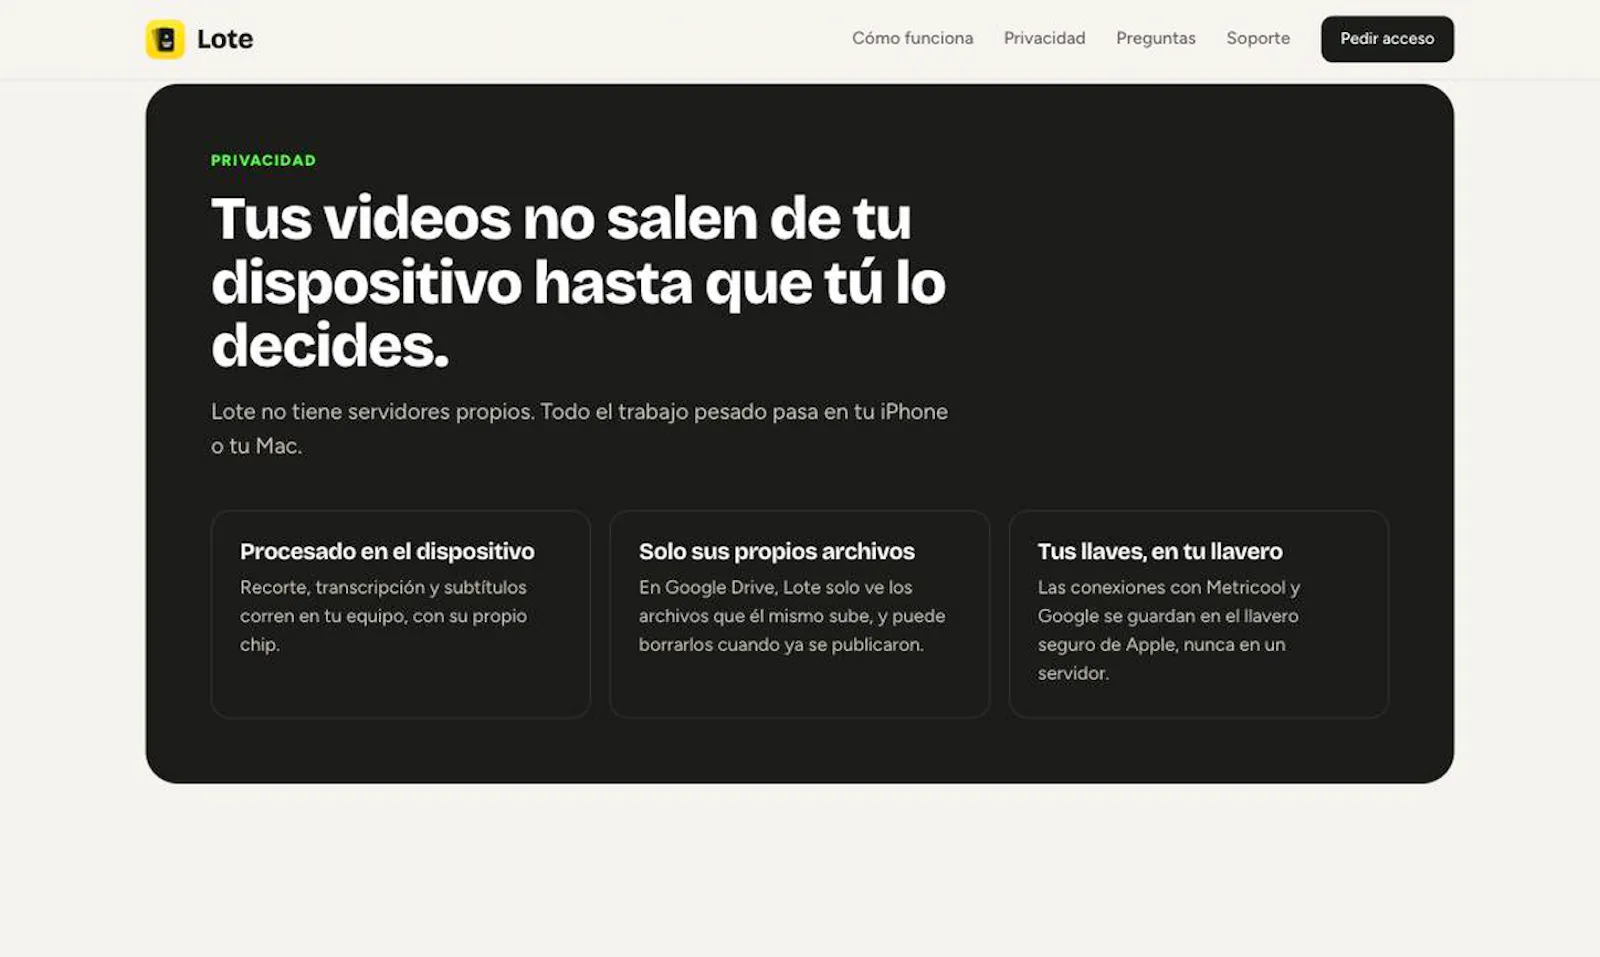Go to the Privacidad nav link
The width and height of the screenshot is (1600, 957).
coord(1044,38)
